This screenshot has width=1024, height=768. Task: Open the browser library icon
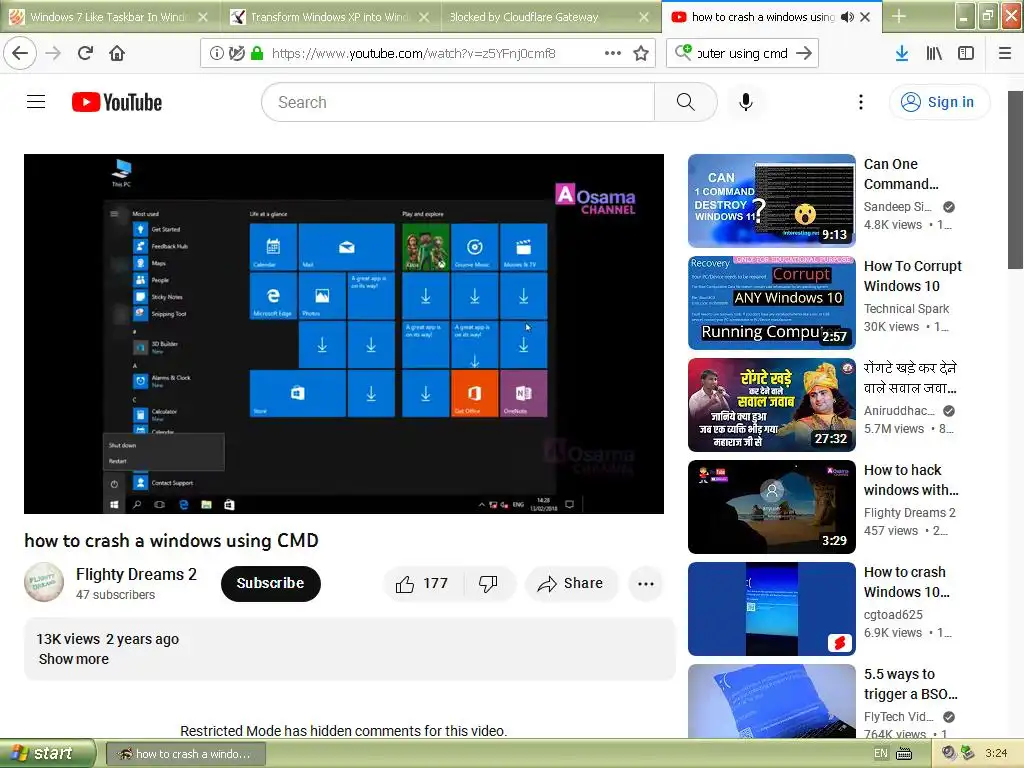[934, 54]
